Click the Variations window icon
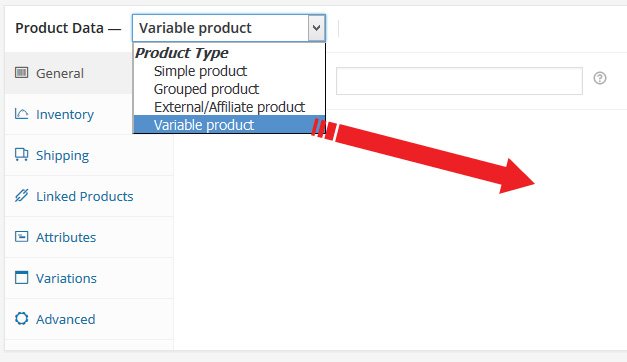The height and width of the screenshot is (362, 627). tap(21, 278)
